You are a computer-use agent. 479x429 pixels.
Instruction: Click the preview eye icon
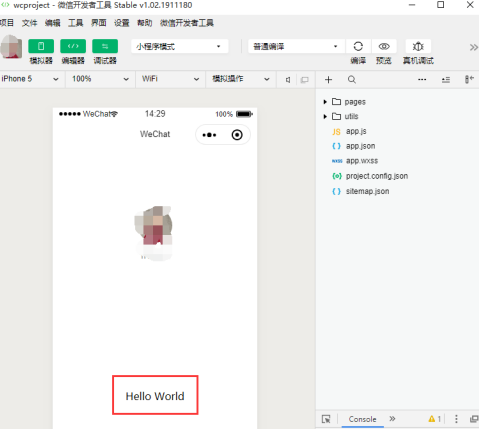coord(384,46)
